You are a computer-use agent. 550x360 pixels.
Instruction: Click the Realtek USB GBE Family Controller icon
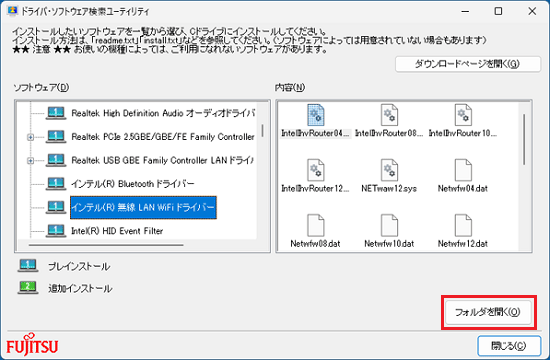point(56,160)
